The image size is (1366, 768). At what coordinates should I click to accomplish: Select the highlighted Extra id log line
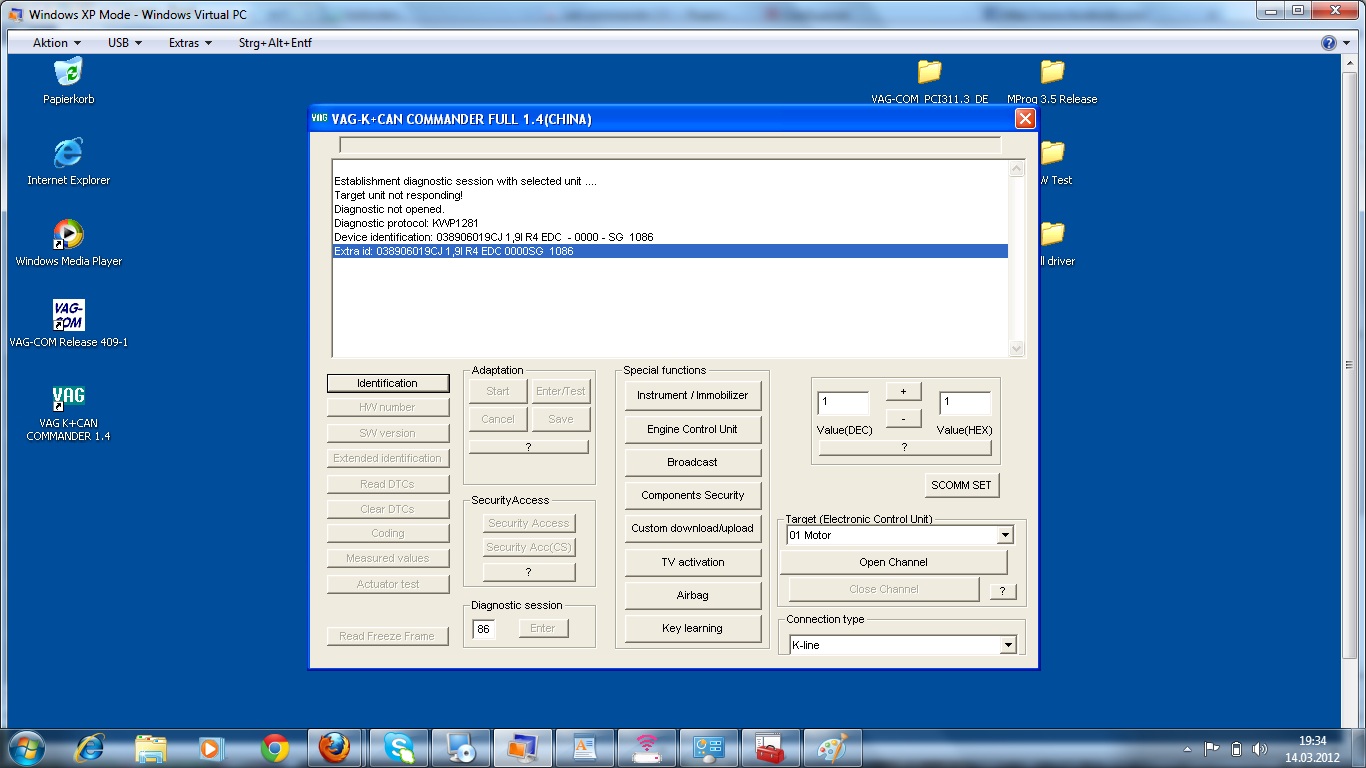pyautogui.click(x=670, y=251)
